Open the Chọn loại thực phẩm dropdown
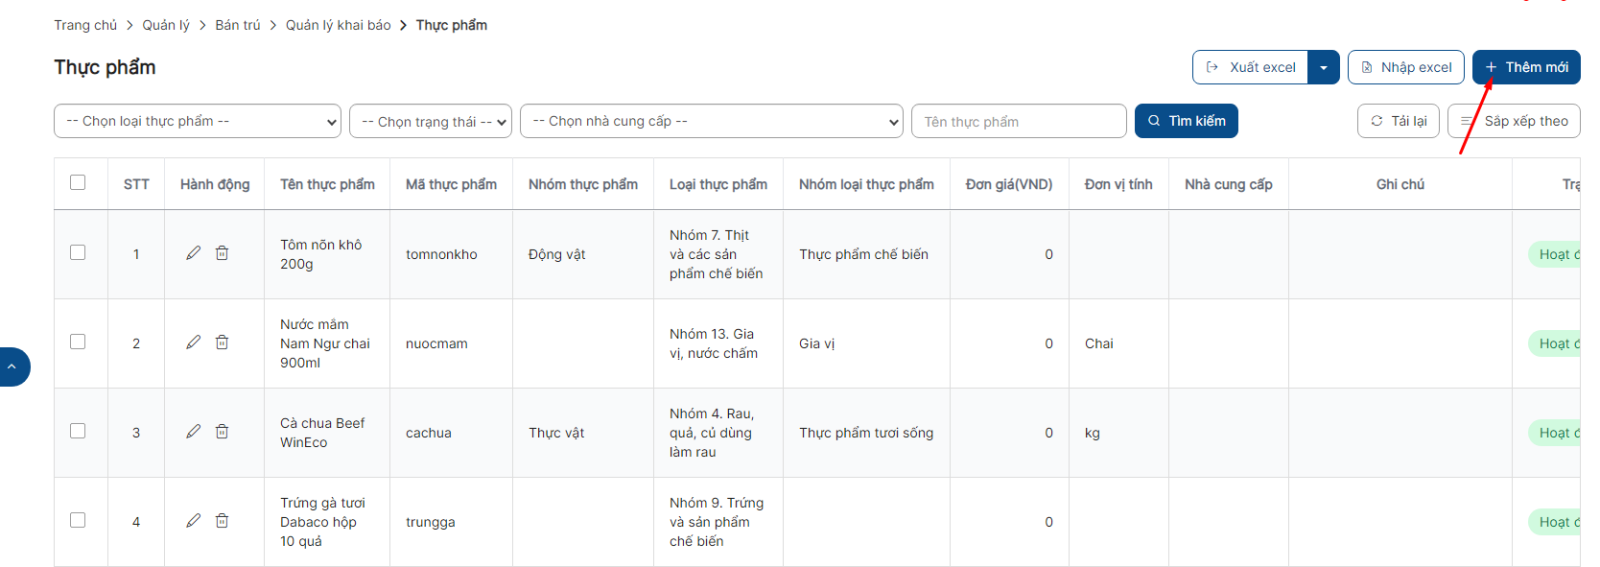Screen dimensions: 1600x567 tap(197, 121)
